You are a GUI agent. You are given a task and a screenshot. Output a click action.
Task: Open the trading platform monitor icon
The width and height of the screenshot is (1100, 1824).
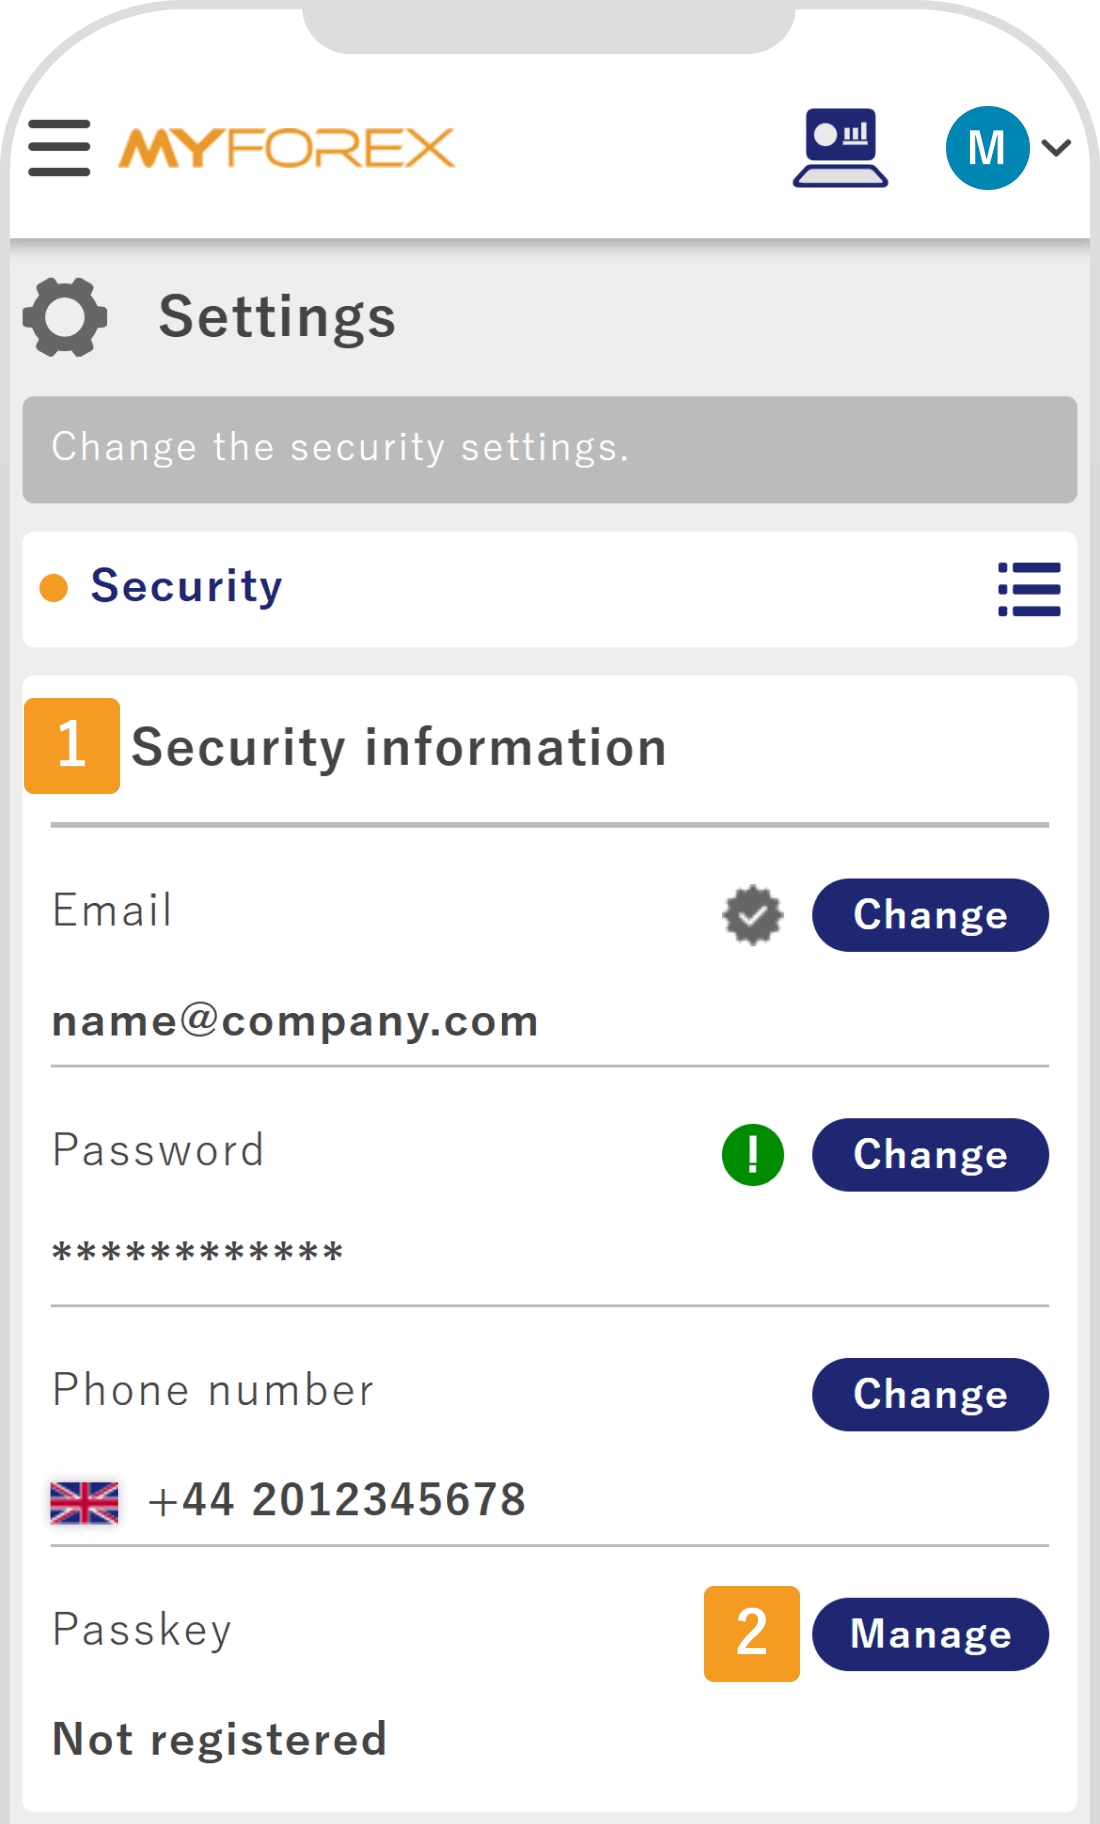point(840,150)
